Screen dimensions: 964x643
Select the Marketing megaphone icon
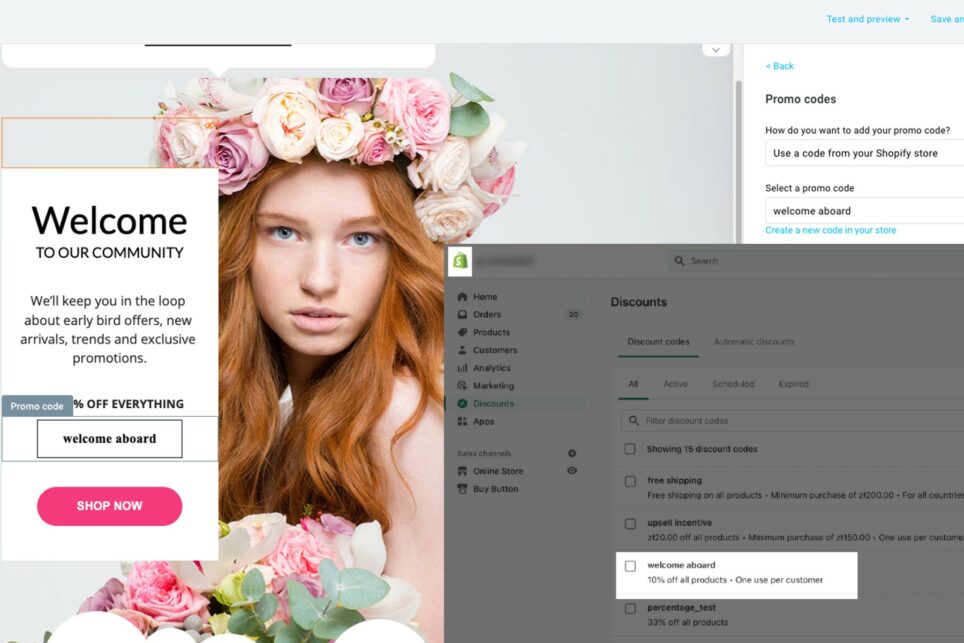click(463, 385)
